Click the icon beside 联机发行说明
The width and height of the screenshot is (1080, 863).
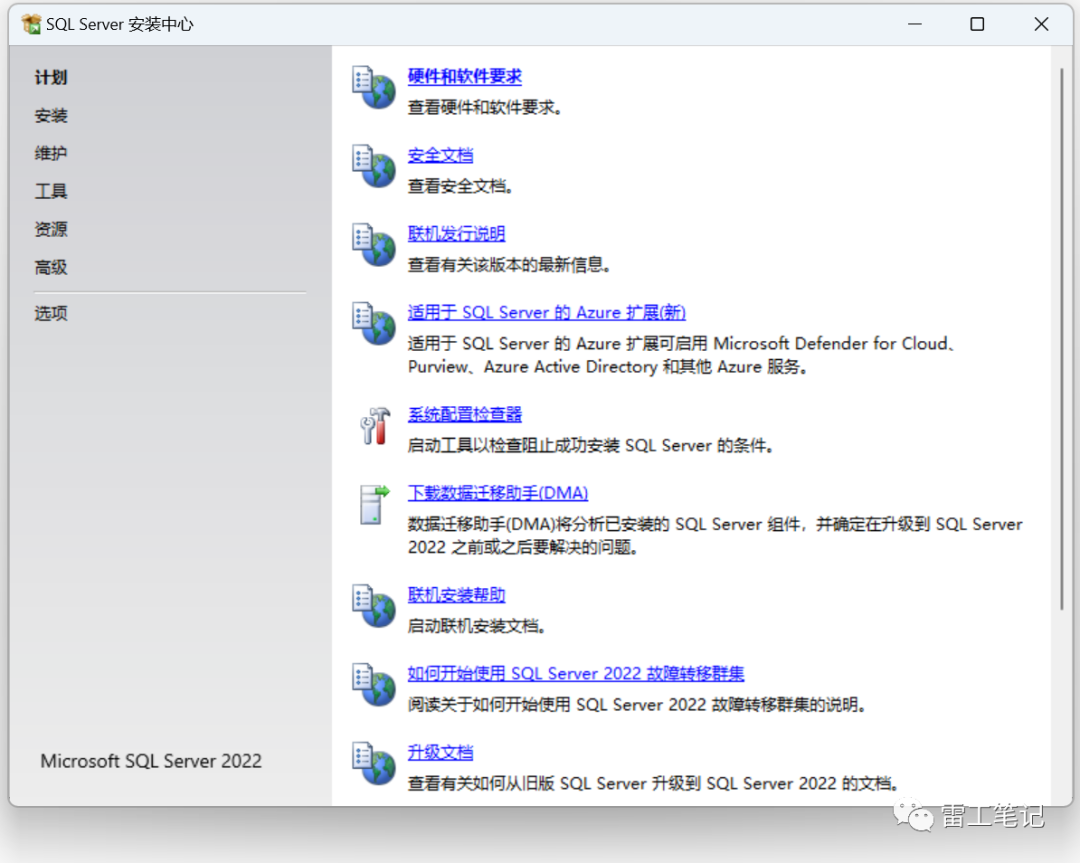374,245
